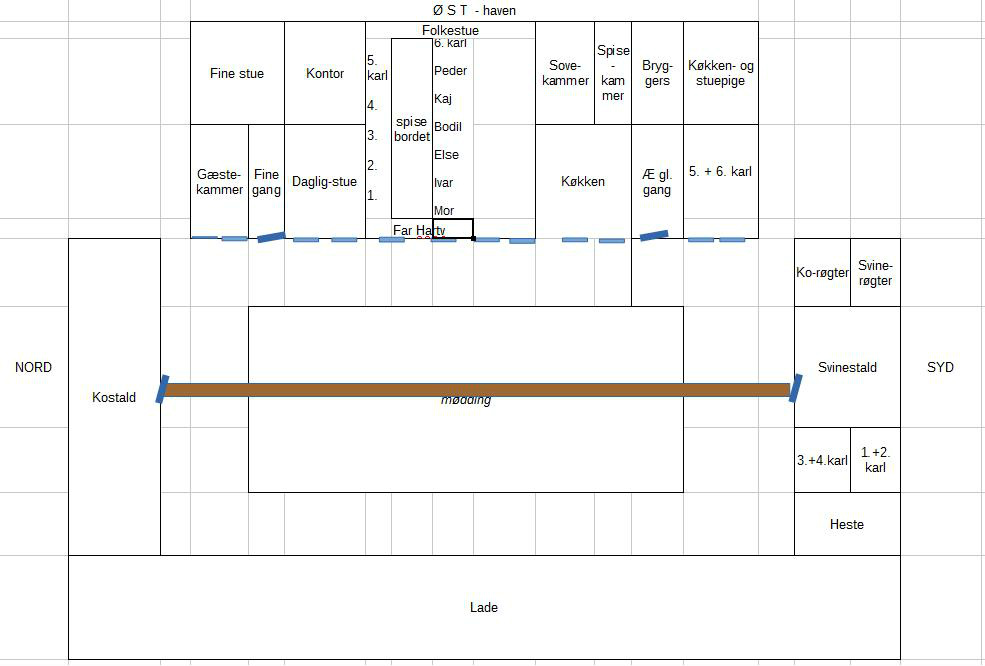The image size is (985, 666).
Task: Click the Heste stable cell
Action: coord(847,524)
